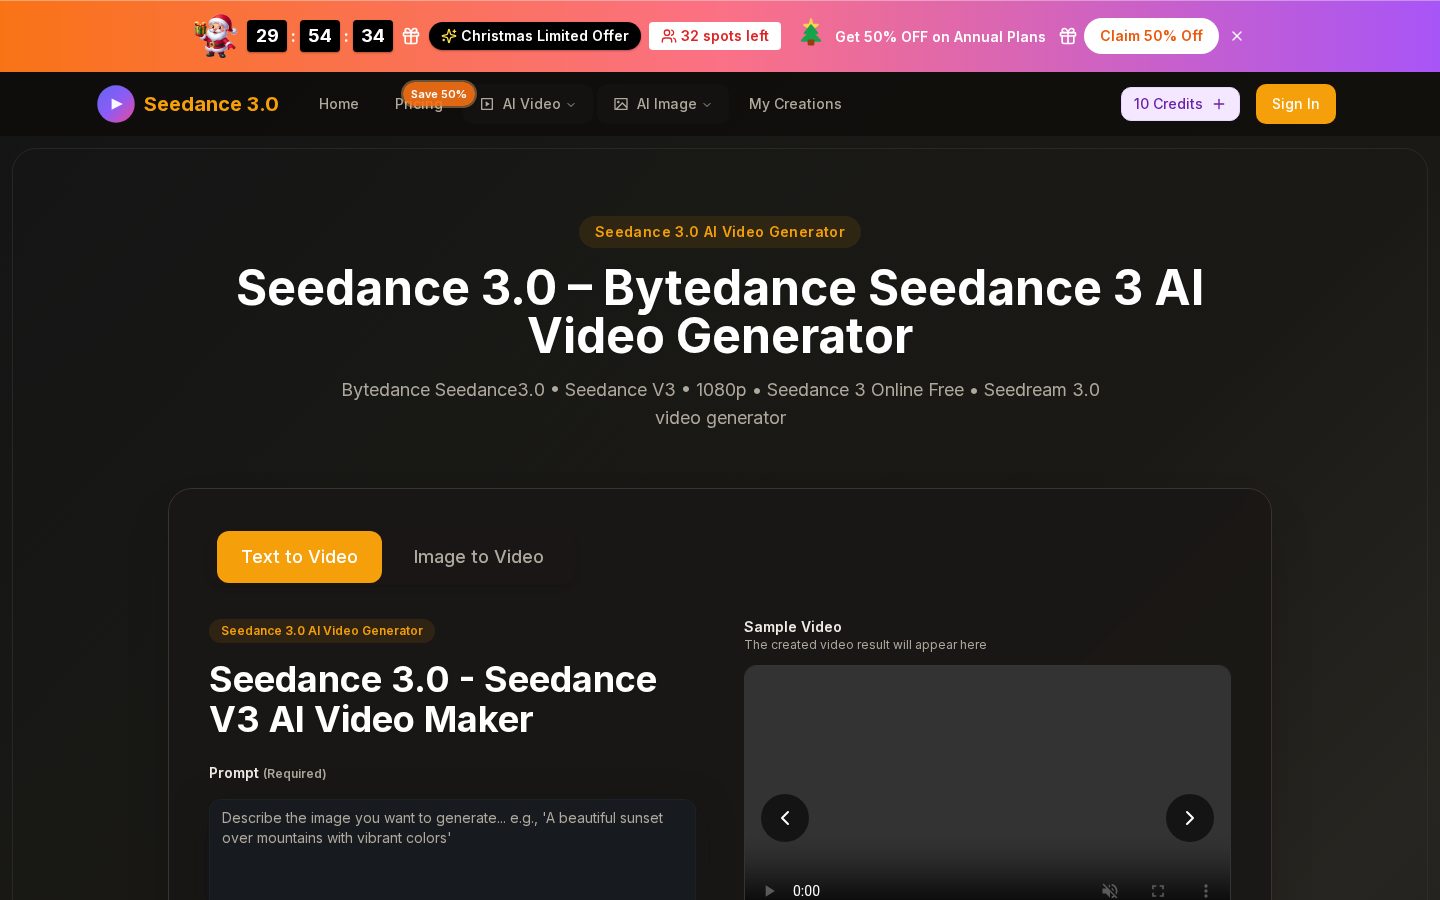Click the Santa Claus icon in the banner

point(216,36)
